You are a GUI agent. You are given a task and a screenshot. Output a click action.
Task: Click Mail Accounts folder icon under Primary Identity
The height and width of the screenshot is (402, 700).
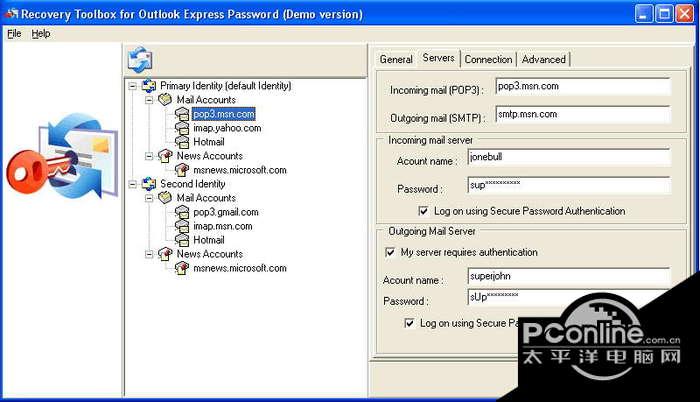tap(165, 100)
